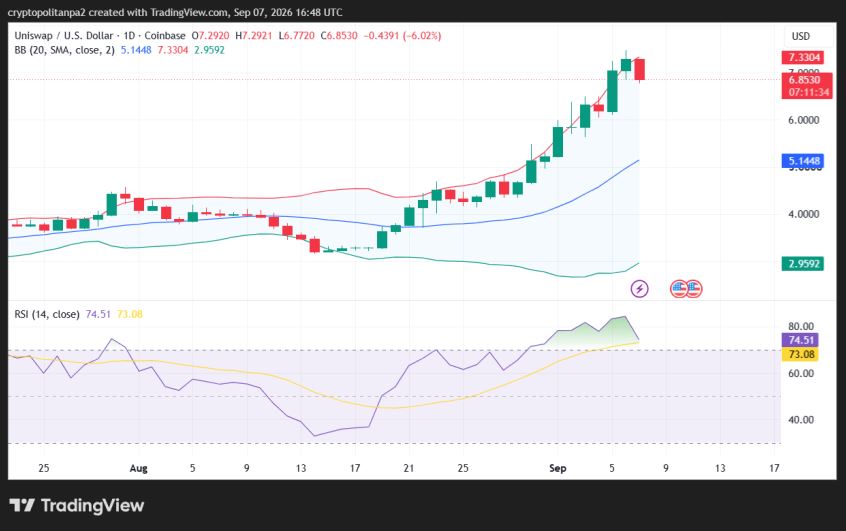Click the change value −0.4391 (−6.02%)
The width and height of the screenshot is (846, 531).
402,36
